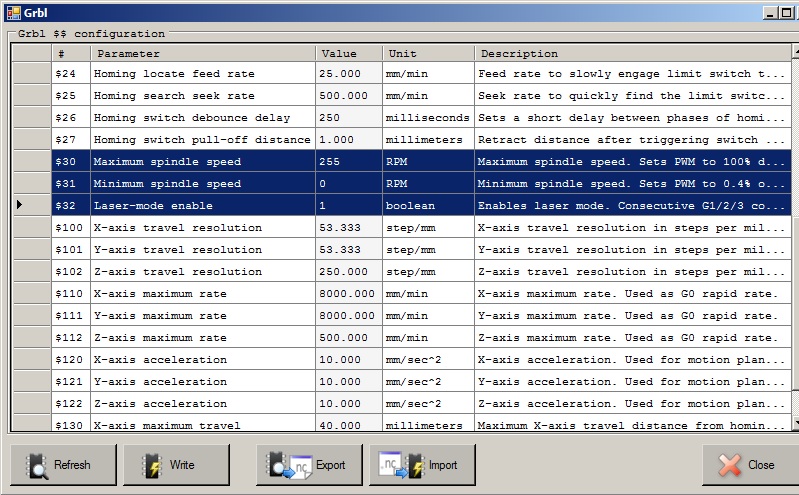The width and height of the screenshot is (799, 495).
Task: Click value 53.333 of Y-axis travel resolution
Action: click(349, 249)
